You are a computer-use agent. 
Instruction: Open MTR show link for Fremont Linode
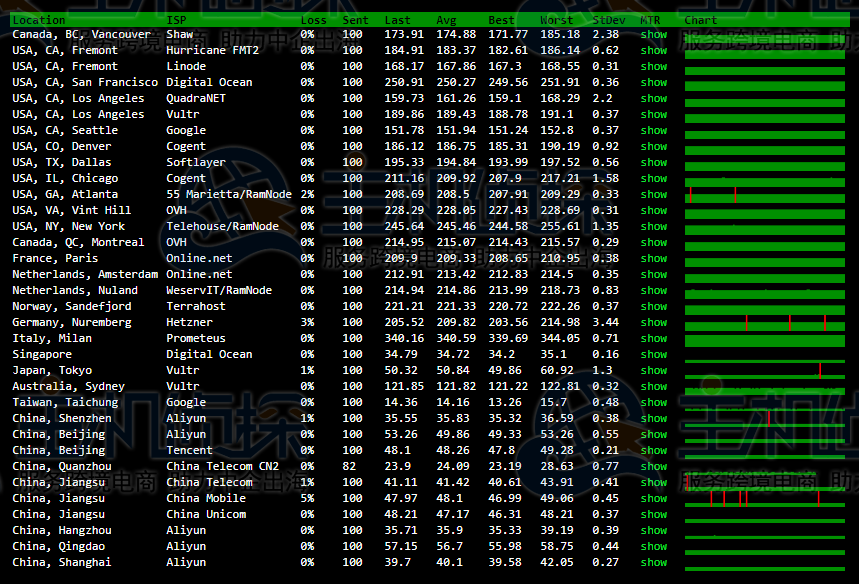654,66
